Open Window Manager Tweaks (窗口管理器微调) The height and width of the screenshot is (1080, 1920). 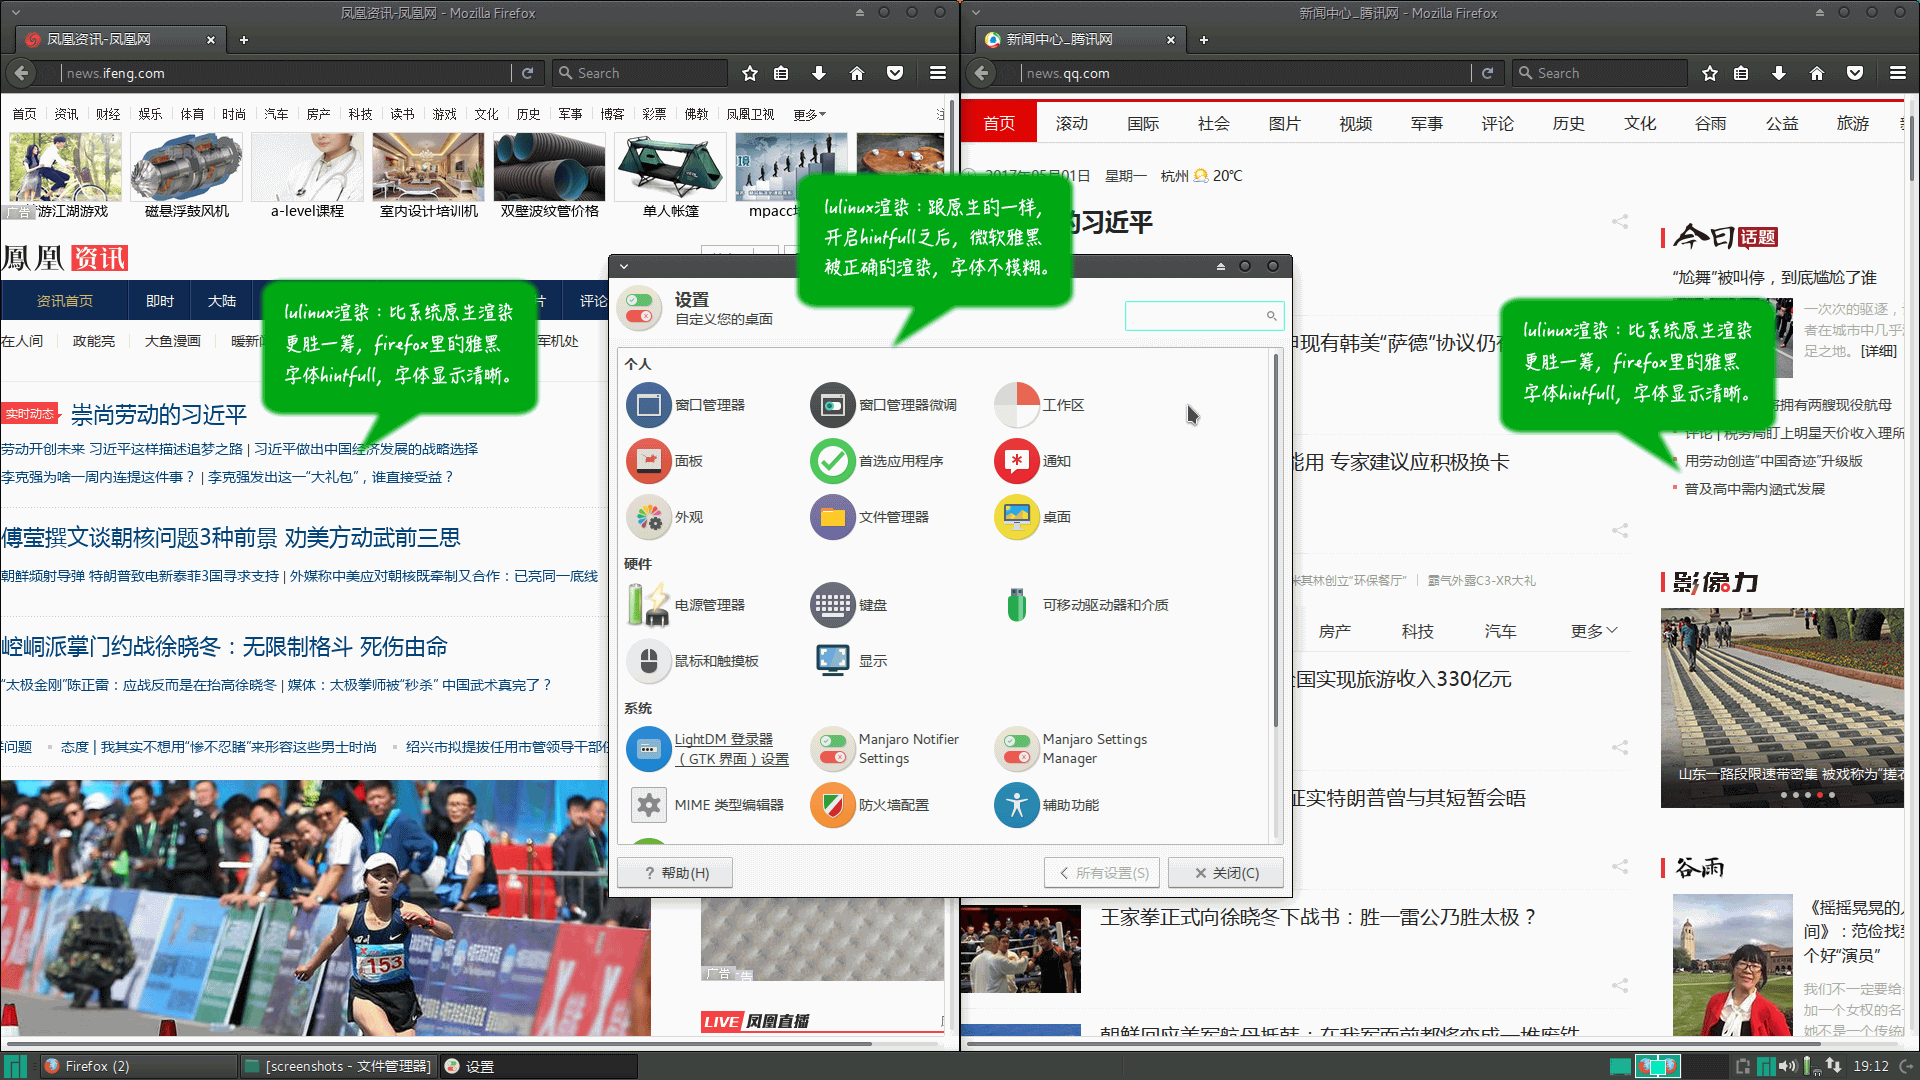coord(884,405)
